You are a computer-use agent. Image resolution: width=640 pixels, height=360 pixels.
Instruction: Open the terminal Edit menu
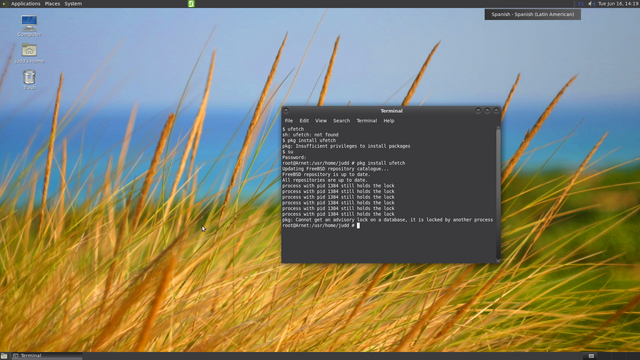(x=304, y=121)
